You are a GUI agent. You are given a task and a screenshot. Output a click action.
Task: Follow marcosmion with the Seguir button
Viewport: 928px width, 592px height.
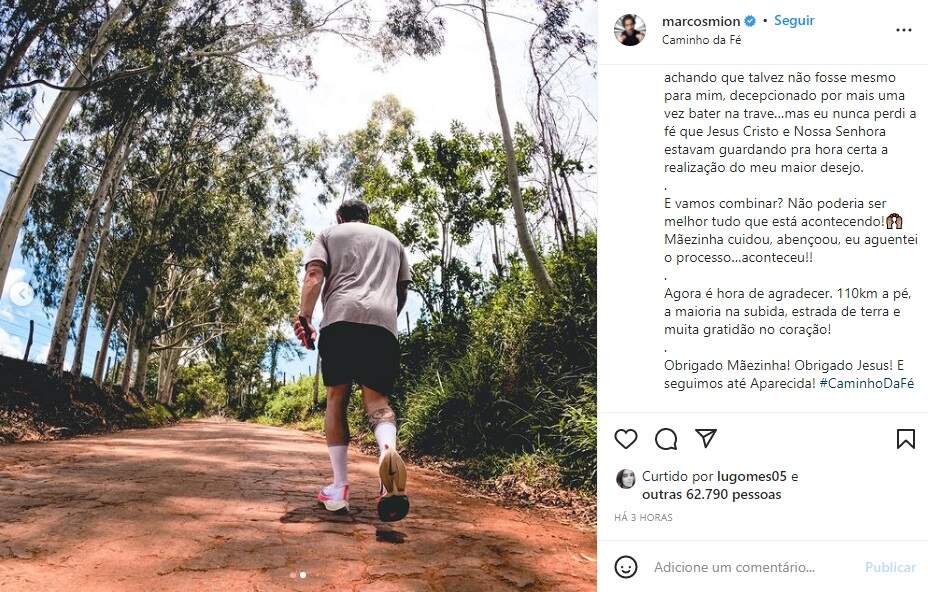(794, 21)
